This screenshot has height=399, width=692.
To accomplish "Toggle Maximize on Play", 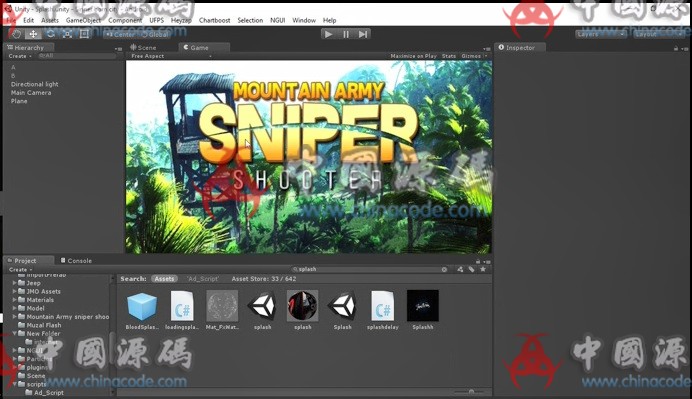I will click(x=413, y=56).
